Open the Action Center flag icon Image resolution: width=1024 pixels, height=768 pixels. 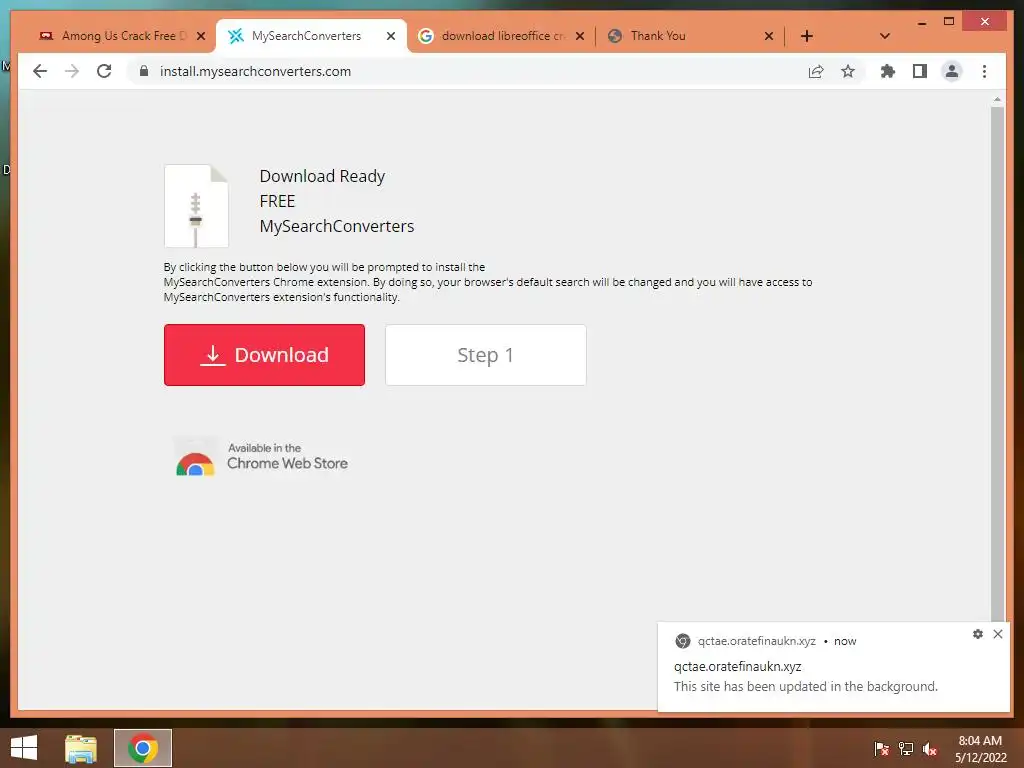pyautogui.click(x=882, y=748)
